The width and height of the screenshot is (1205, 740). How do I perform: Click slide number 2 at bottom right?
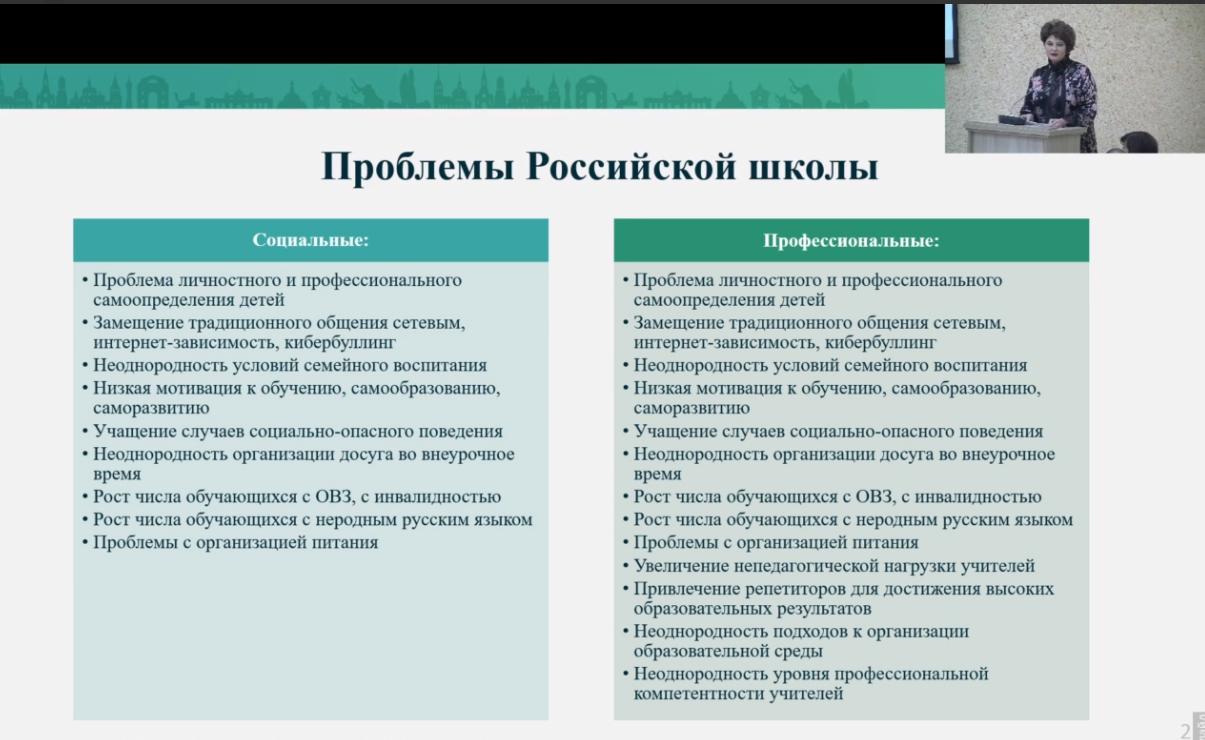1185,729
